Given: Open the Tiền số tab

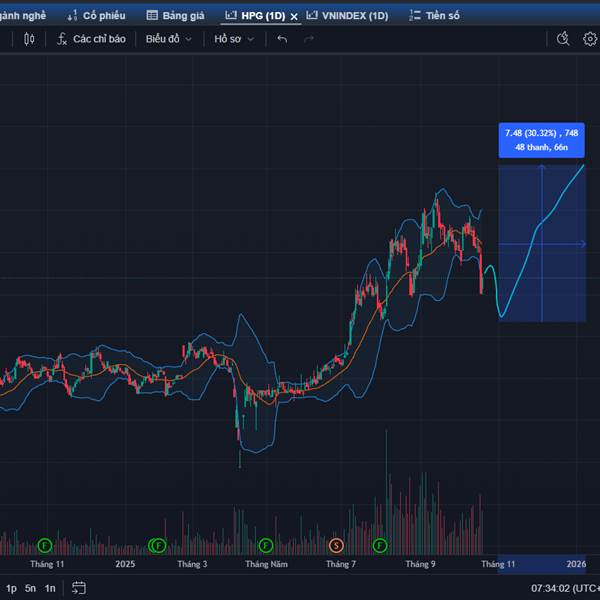Looking at the screenshot, I should click(x=434, y=16).
